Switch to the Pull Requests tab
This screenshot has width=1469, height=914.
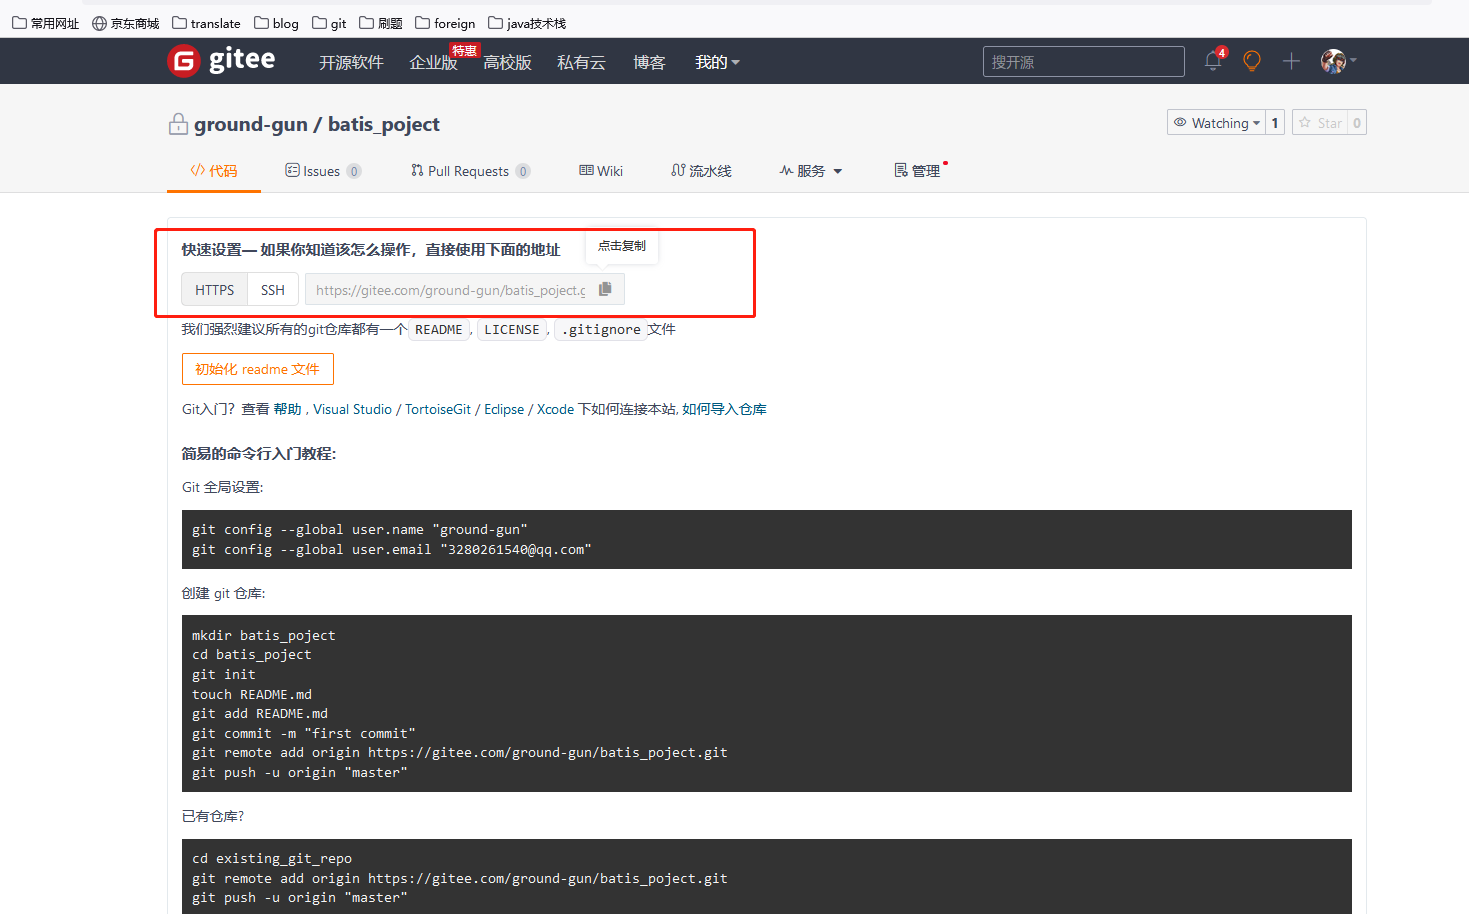point(469,171)
